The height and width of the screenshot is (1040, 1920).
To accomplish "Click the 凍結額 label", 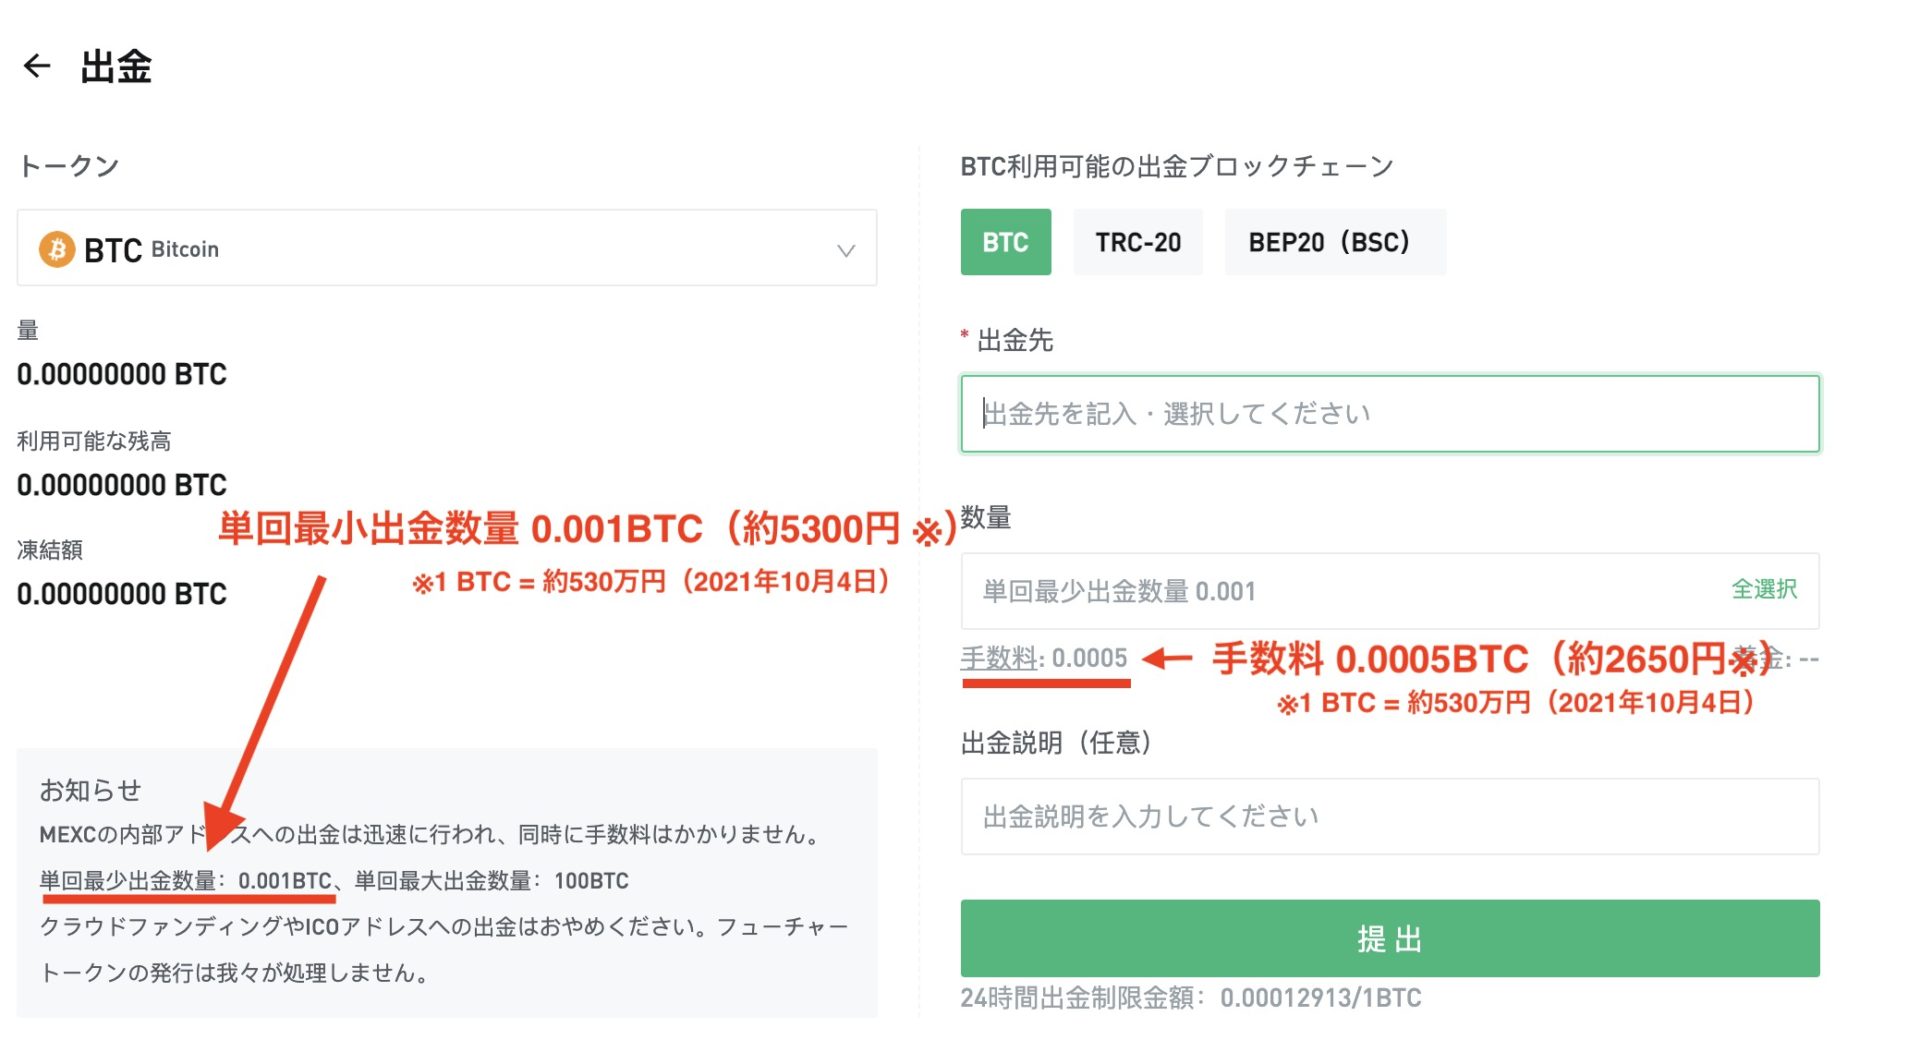I will [x=50, y=550].
